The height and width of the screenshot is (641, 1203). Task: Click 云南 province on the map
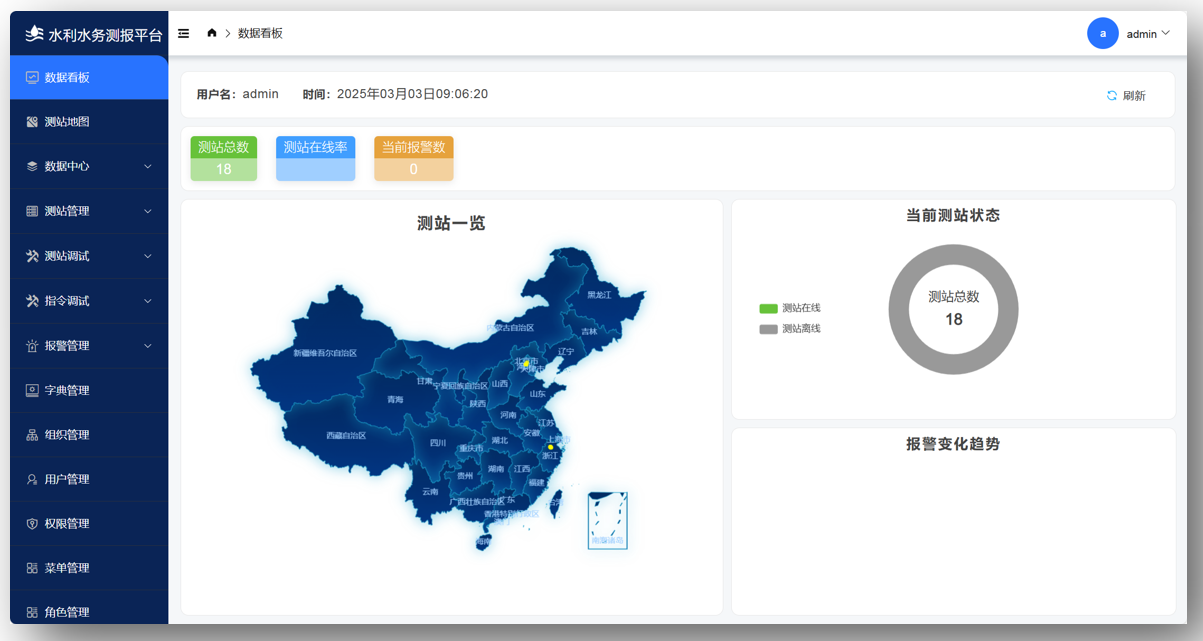click(x=430, y=491)
